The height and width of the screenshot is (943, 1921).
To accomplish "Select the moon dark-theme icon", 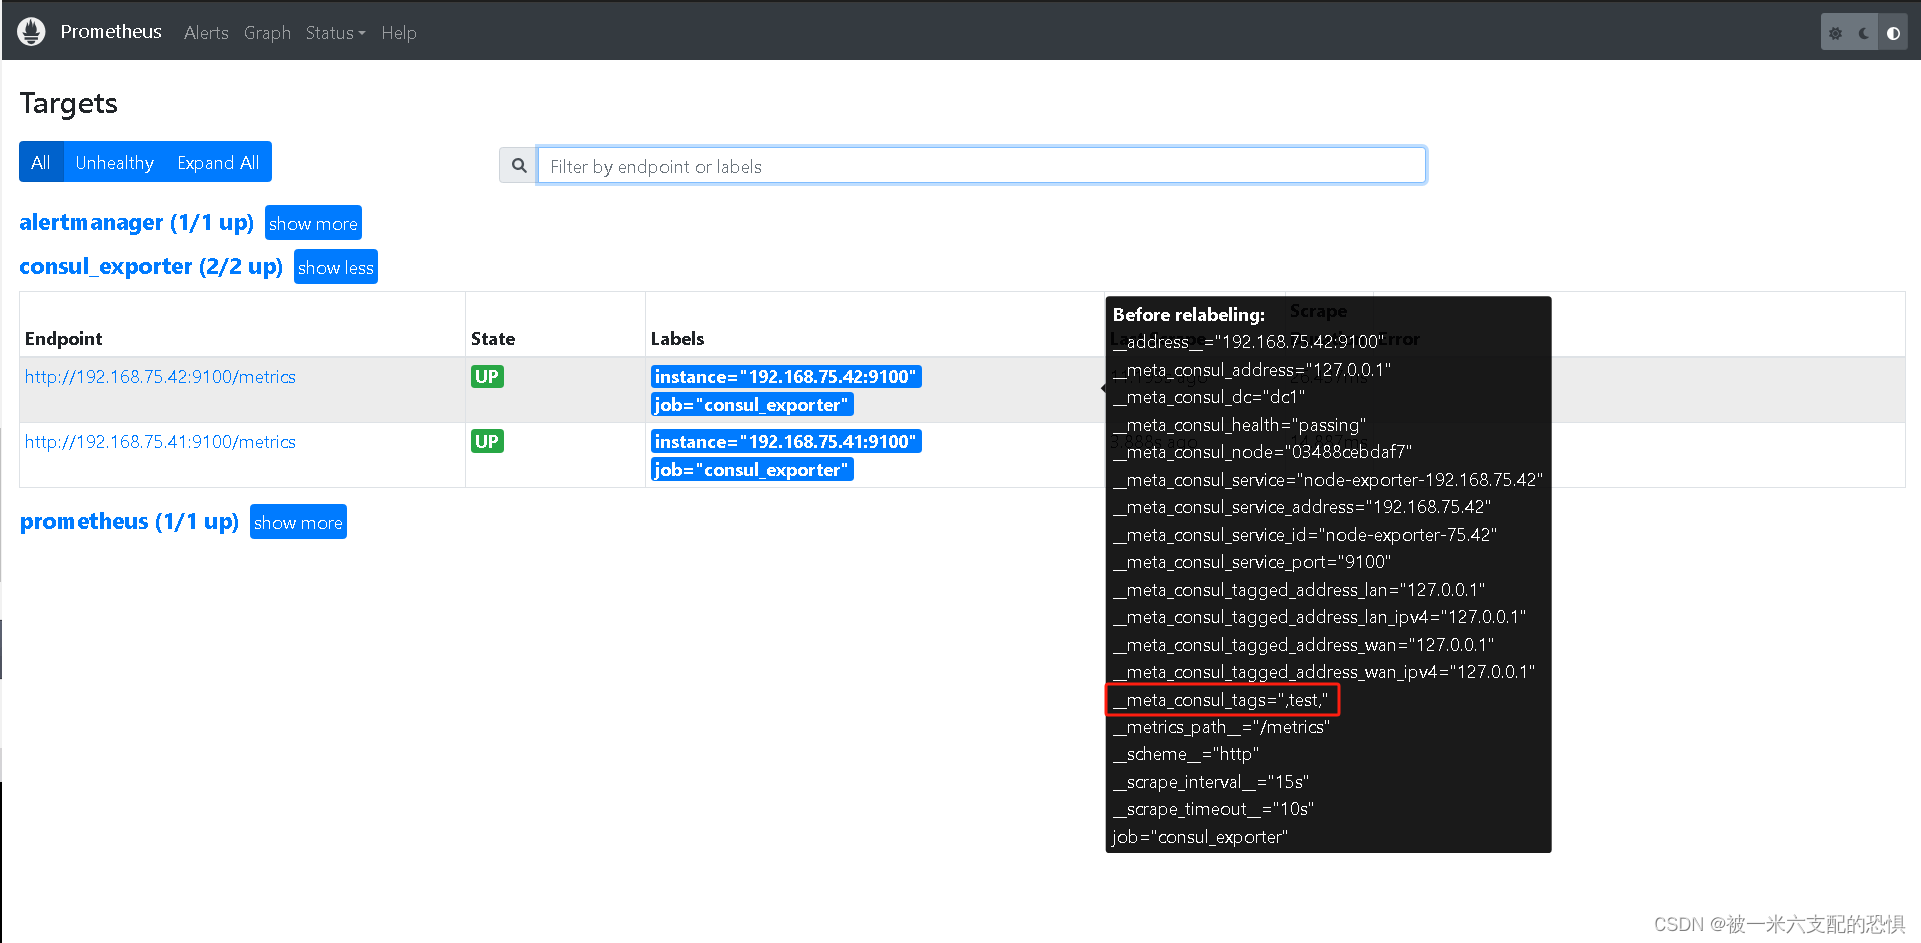I will [1863, 31].
